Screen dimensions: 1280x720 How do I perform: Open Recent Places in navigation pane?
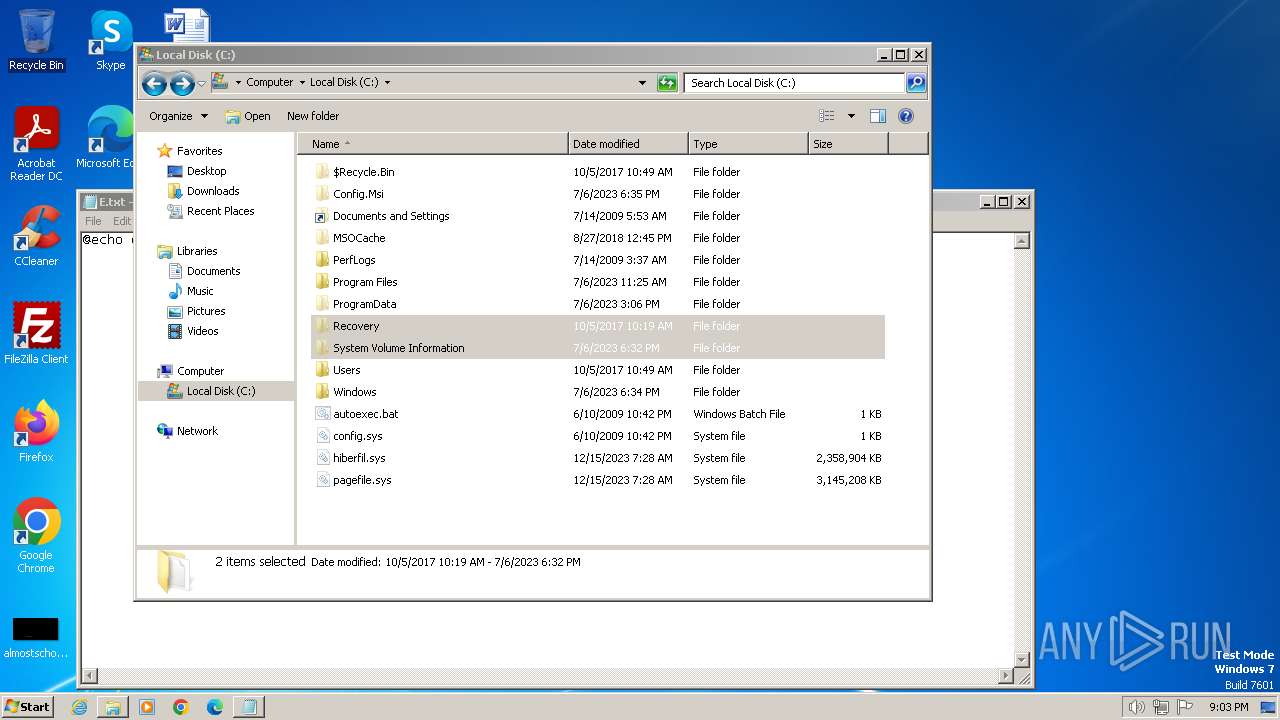pyautogui.click(x=220, y=211)
